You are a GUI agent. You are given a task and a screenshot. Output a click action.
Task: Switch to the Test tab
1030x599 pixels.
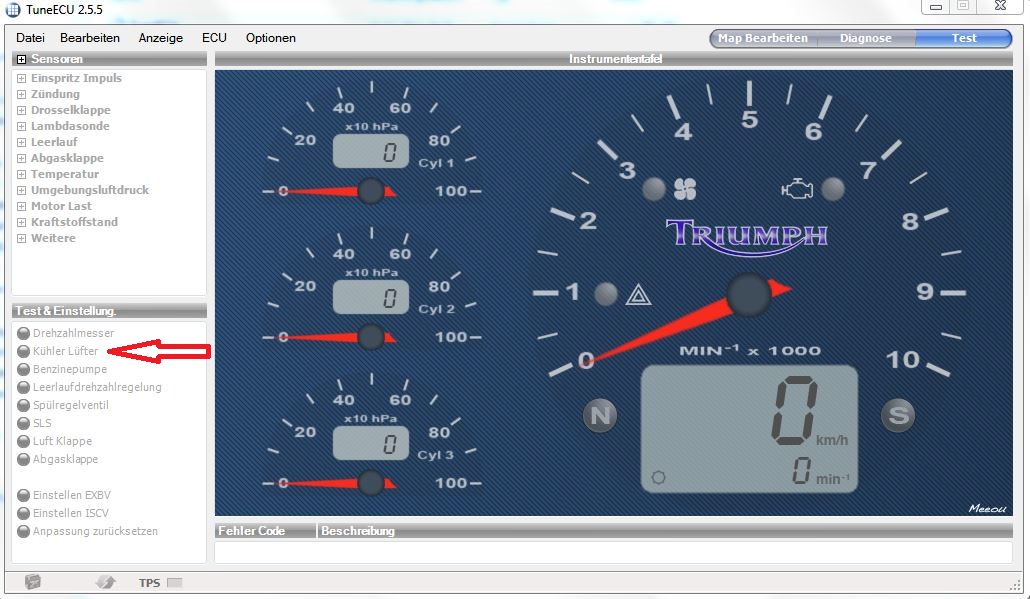pyautogui.click(x=964, y=38)
